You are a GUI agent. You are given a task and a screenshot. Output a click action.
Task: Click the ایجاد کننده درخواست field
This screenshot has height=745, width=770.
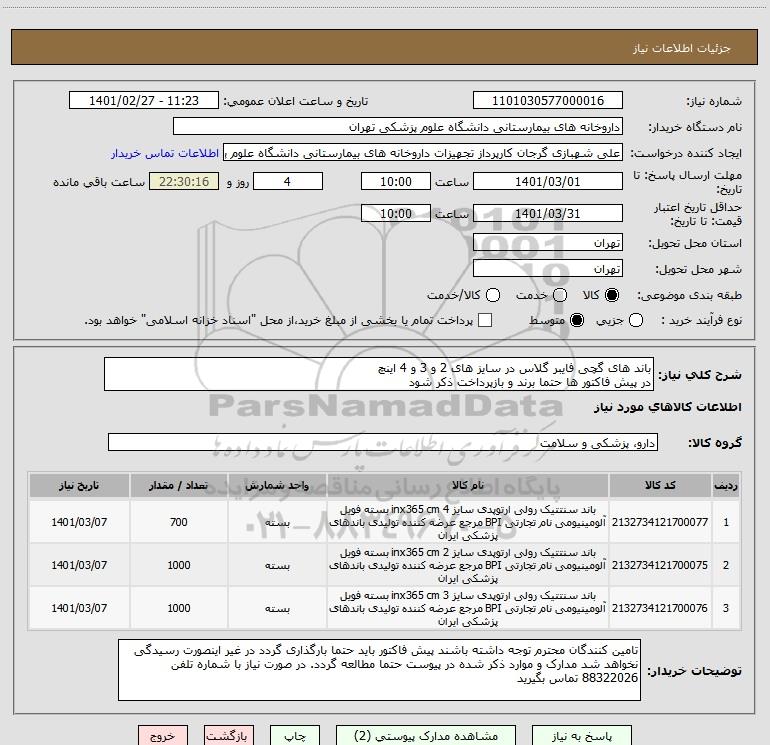pos(423,153)
